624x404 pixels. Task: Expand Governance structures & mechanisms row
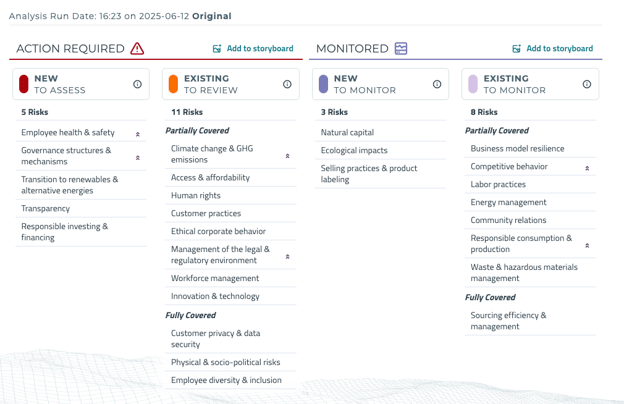point(138,157)
